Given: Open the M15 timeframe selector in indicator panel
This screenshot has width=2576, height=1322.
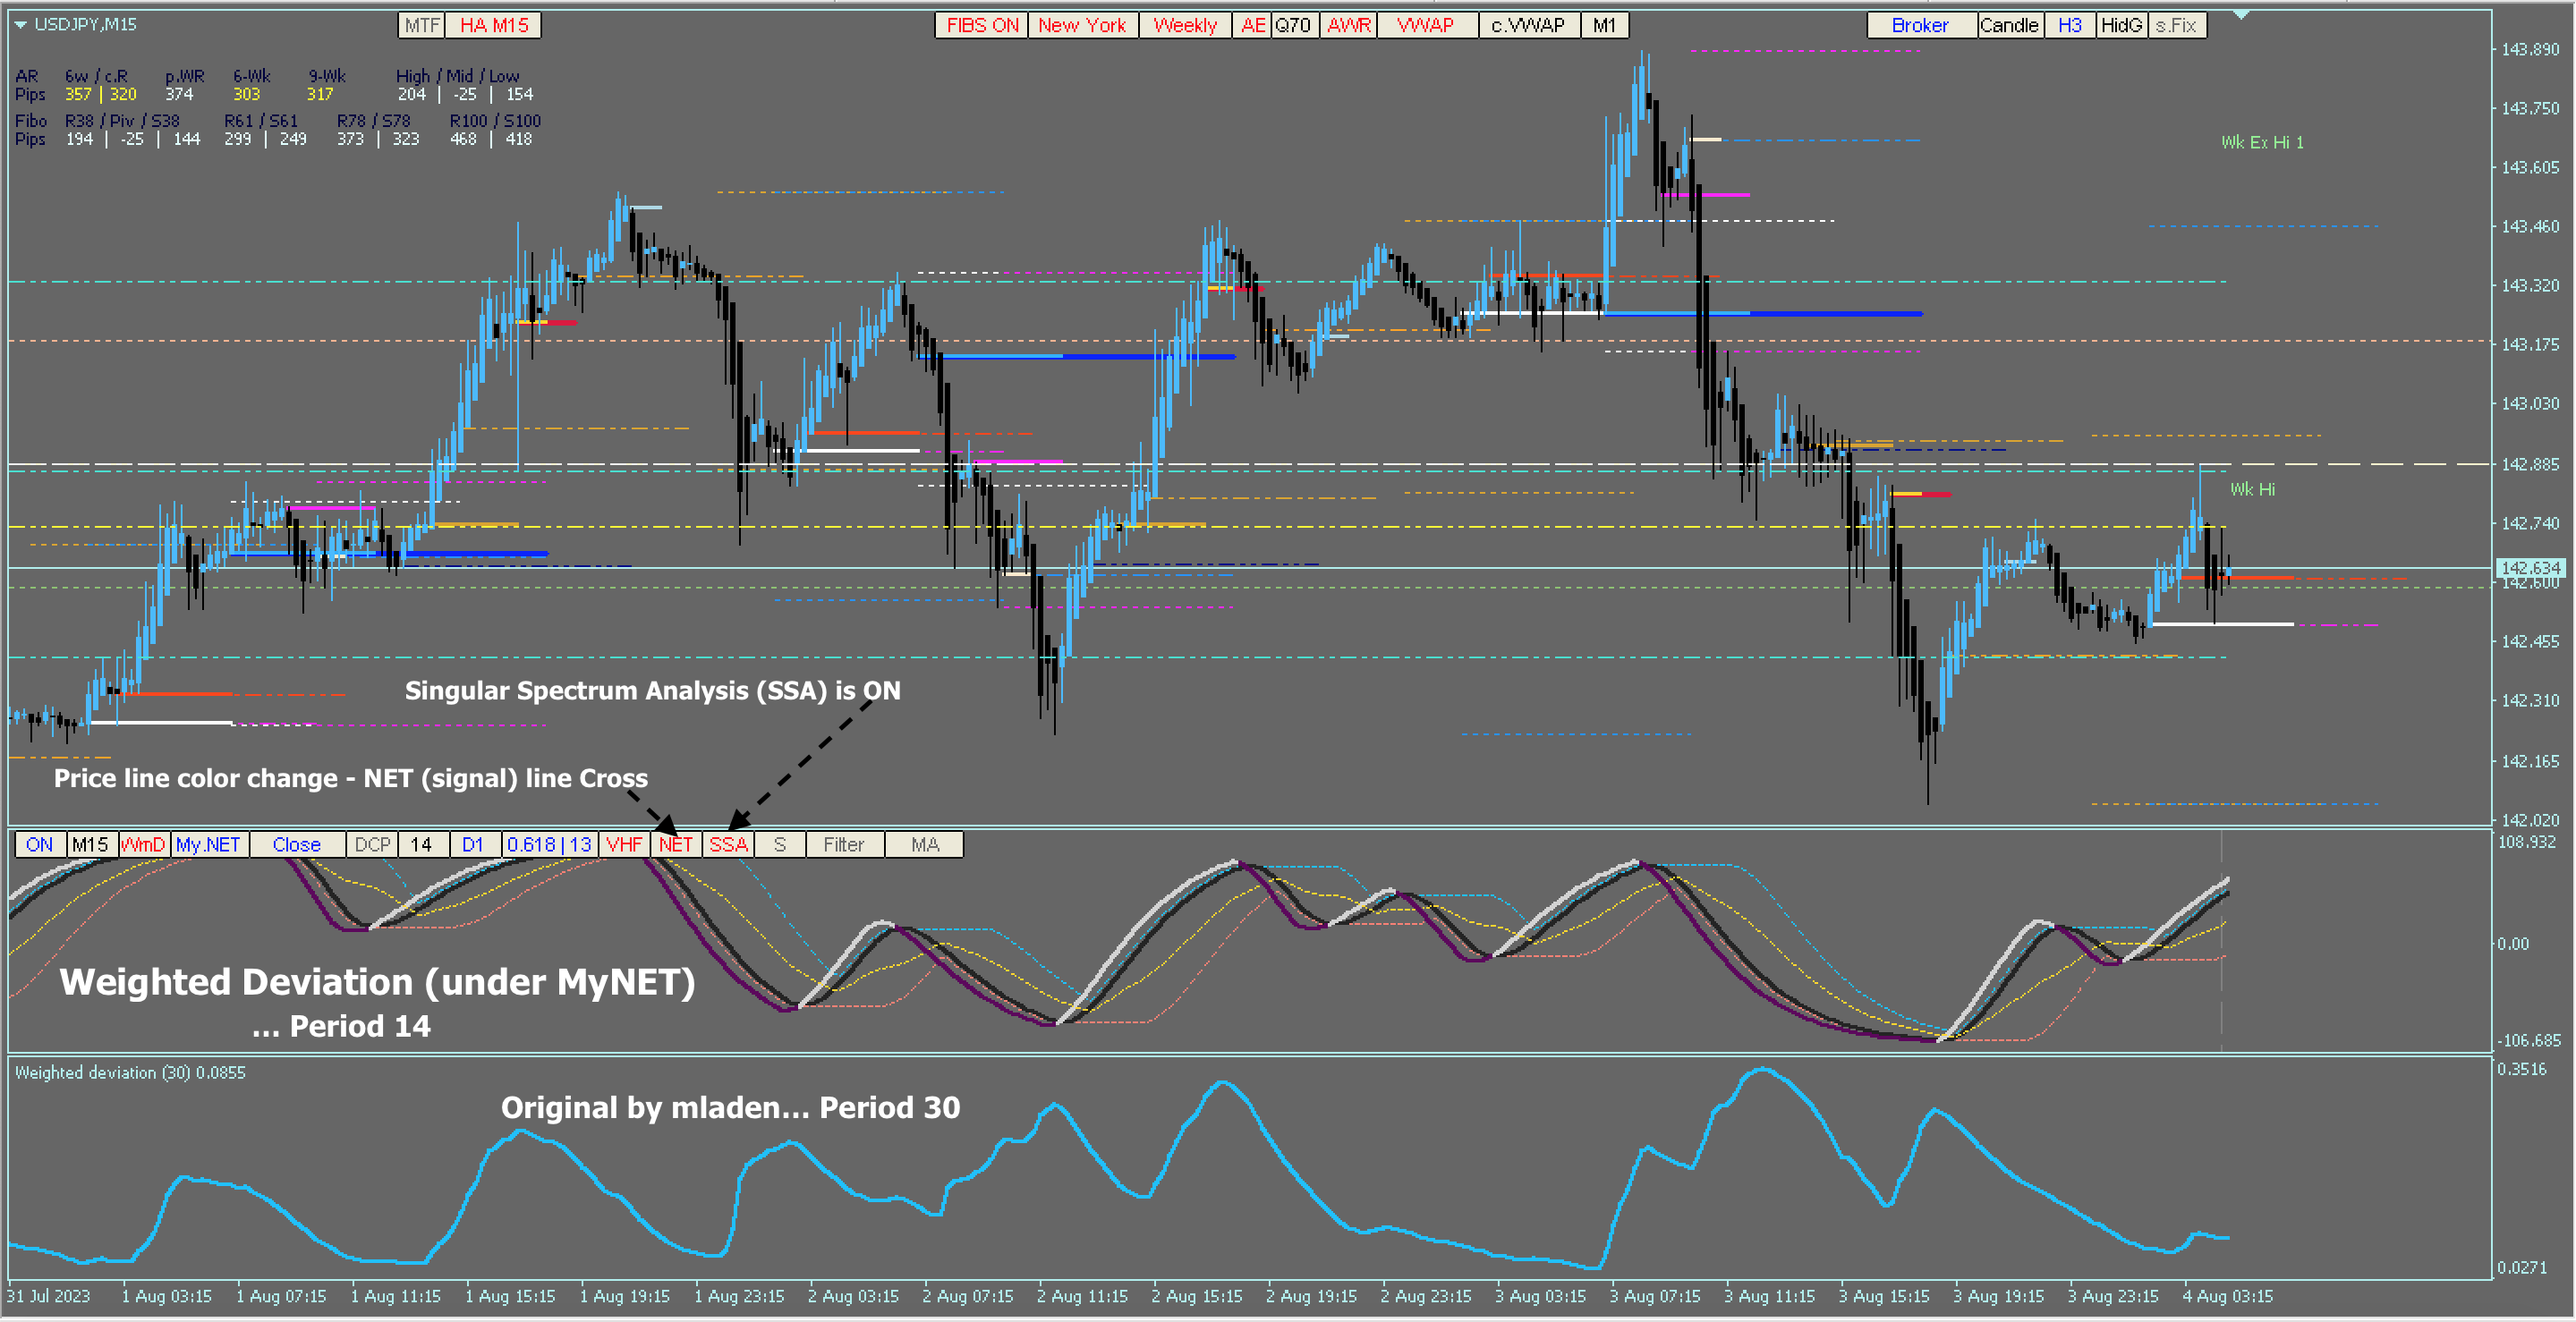Looking at the screenshot, I should [x=90, y=845].
